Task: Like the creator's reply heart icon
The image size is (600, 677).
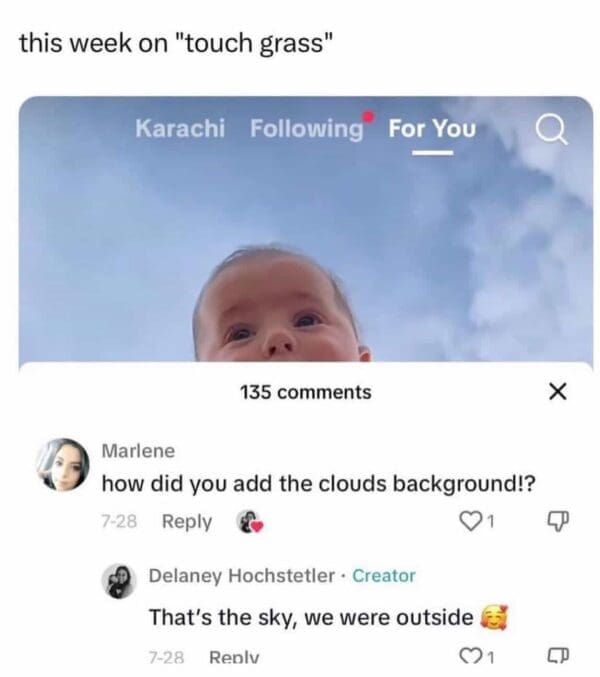Action: click(x=469, y=656)
